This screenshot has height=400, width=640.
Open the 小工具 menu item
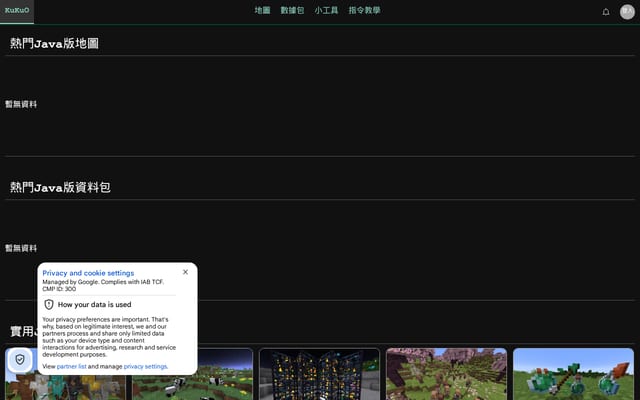pos(326,10)
